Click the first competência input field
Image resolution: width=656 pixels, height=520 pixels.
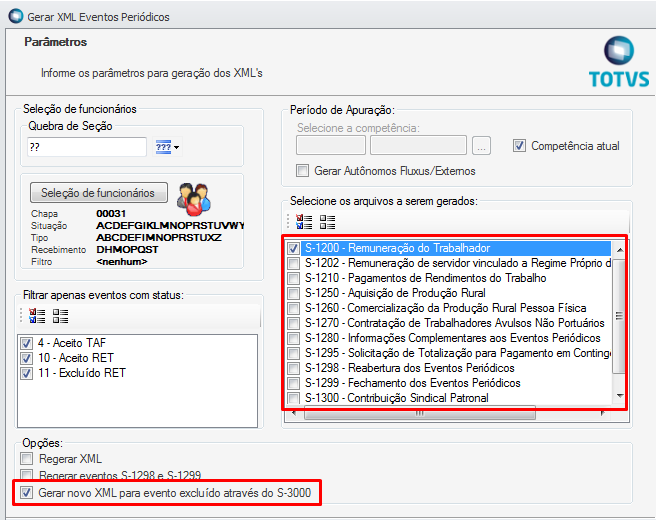tap(331, 146)
